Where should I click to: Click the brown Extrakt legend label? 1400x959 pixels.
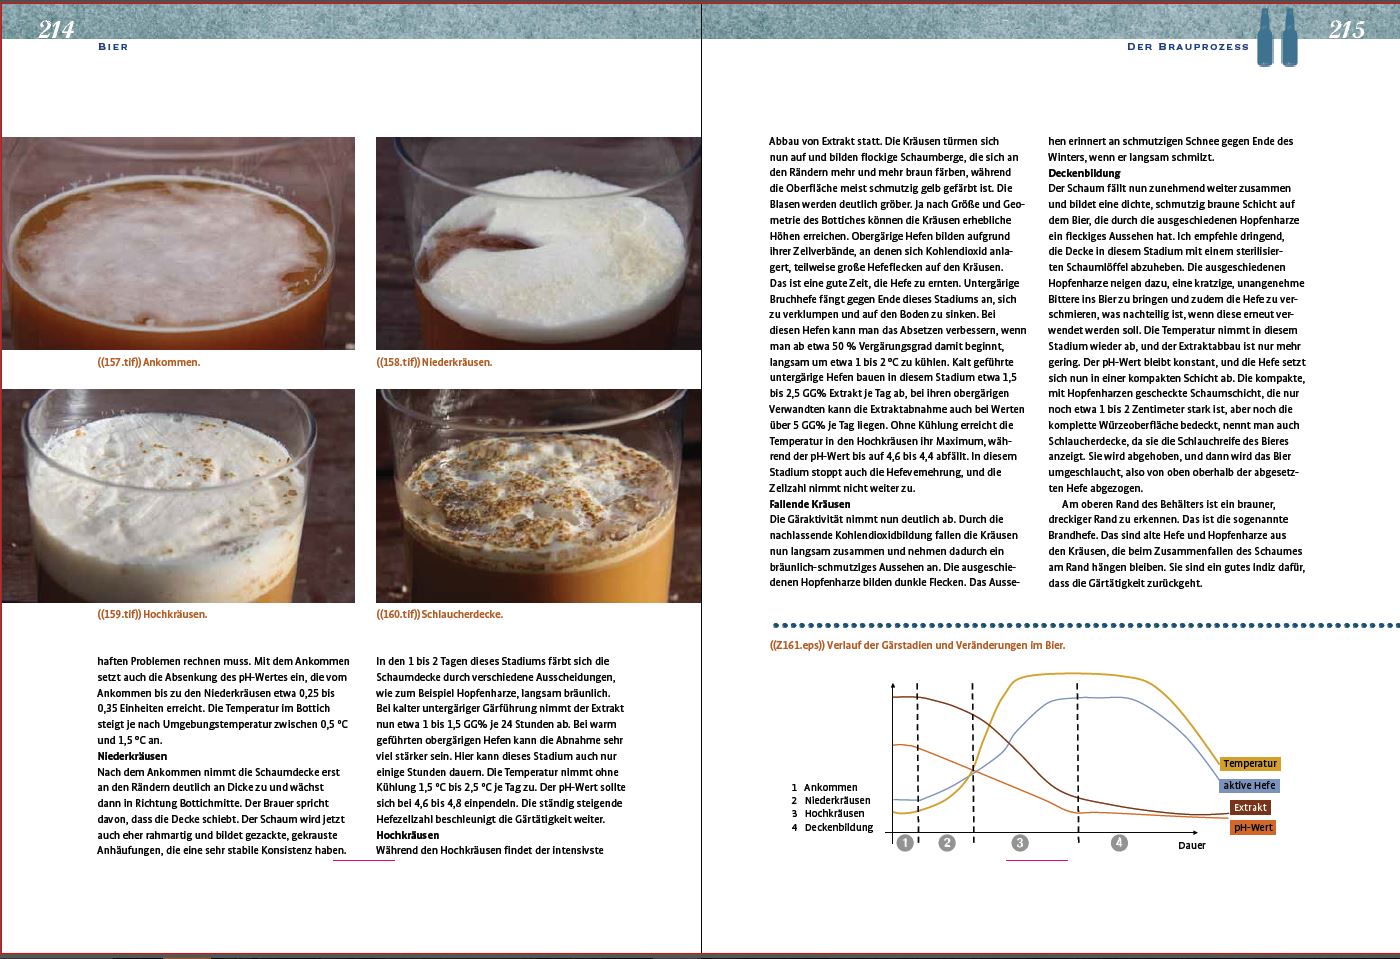tap(1250, 807)
